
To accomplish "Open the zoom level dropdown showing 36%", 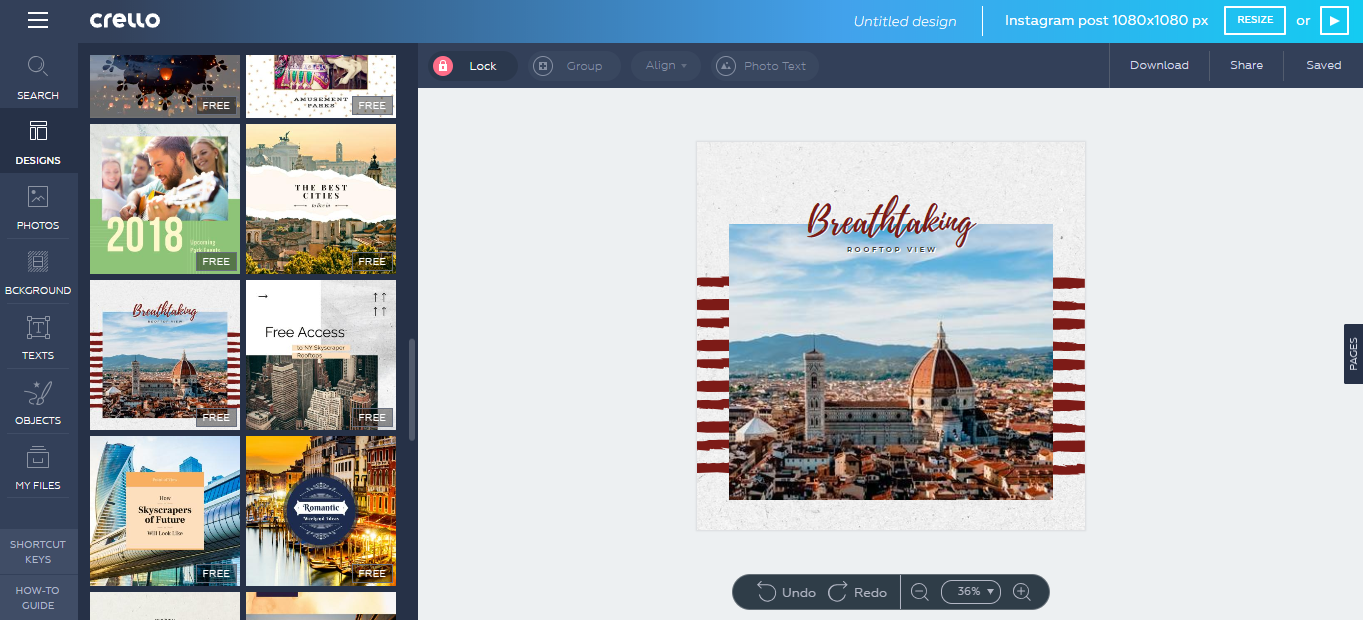I will (969, 592).
